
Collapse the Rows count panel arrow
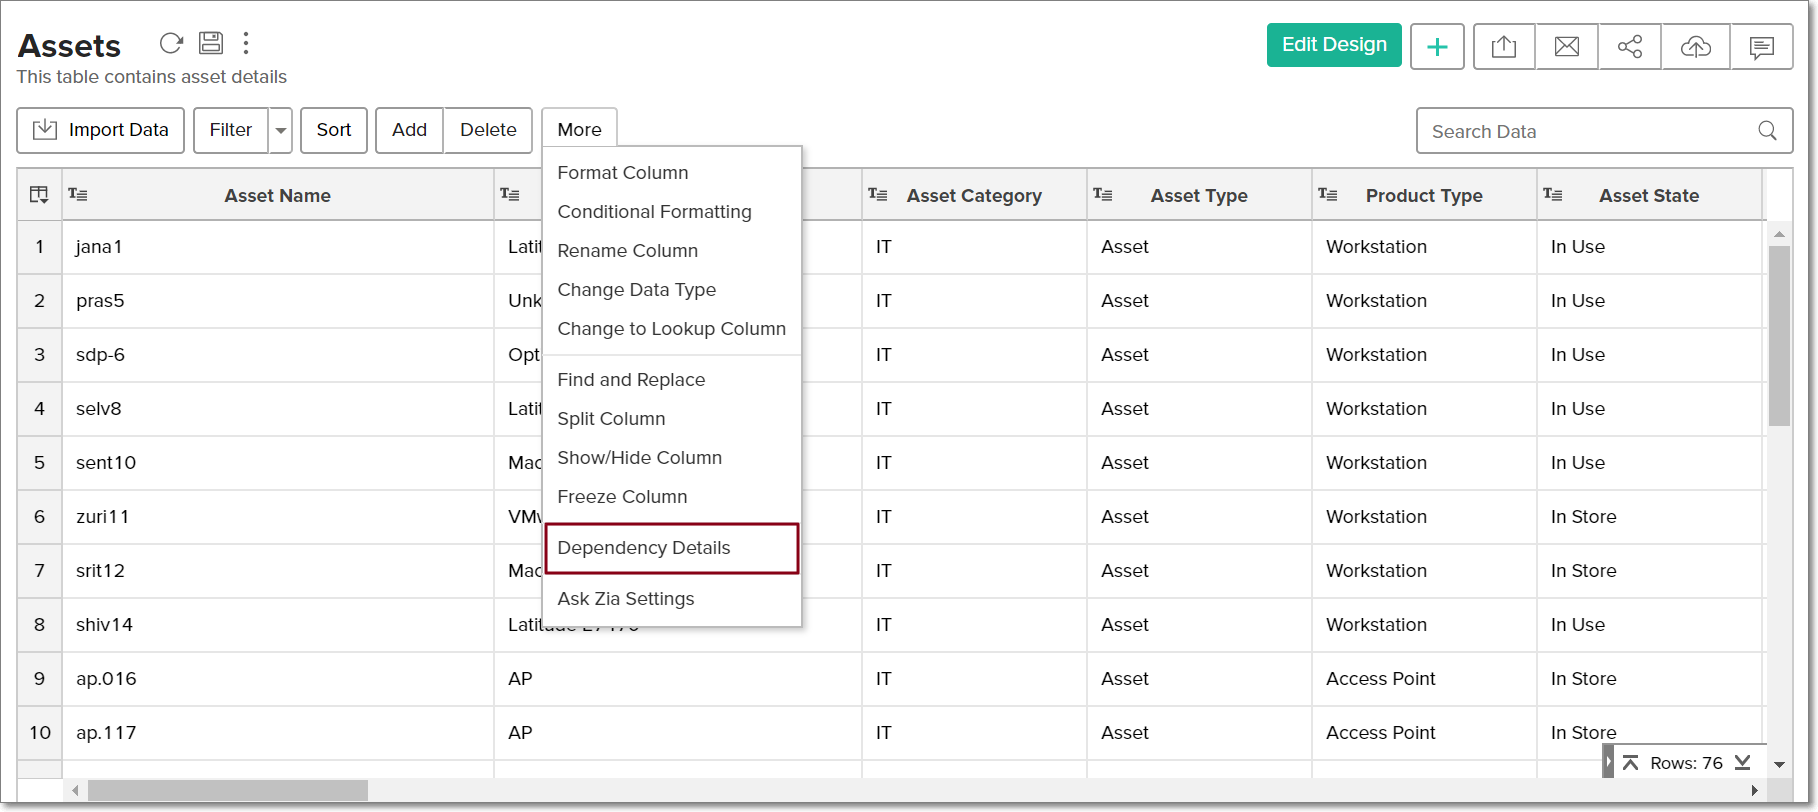(1609, 763)
